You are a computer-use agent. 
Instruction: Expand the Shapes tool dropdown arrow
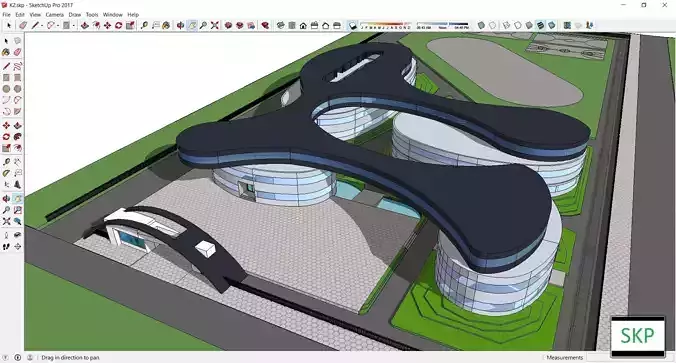click(x=73, y=26)
